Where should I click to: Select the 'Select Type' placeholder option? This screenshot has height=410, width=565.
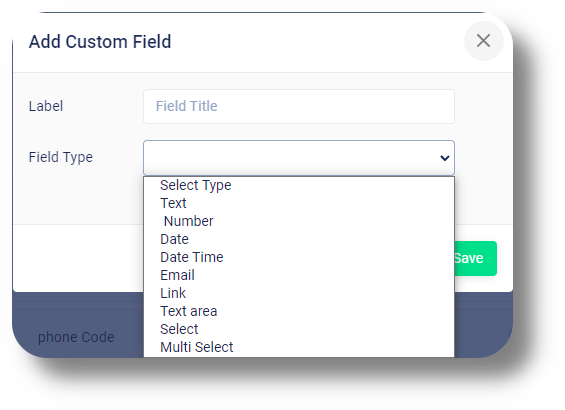point(299,185)
